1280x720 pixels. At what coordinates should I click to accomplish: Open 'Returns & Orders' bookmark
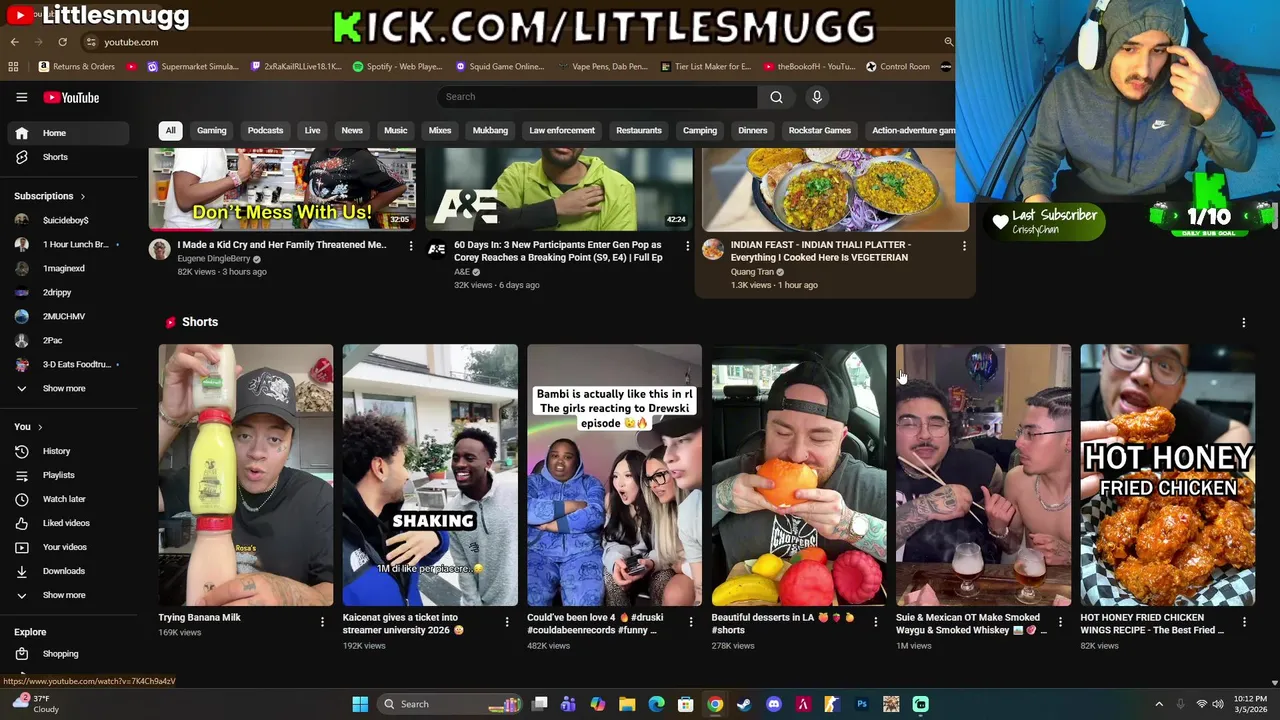point(77,67)
